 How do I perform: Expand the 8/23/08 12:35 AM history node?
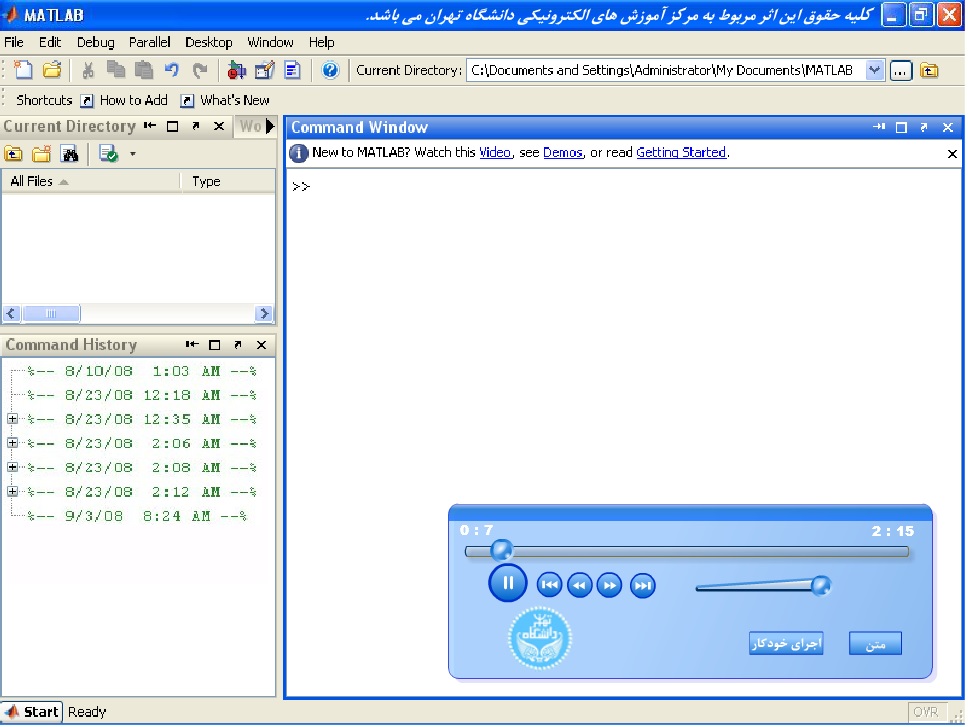point(12,418)
